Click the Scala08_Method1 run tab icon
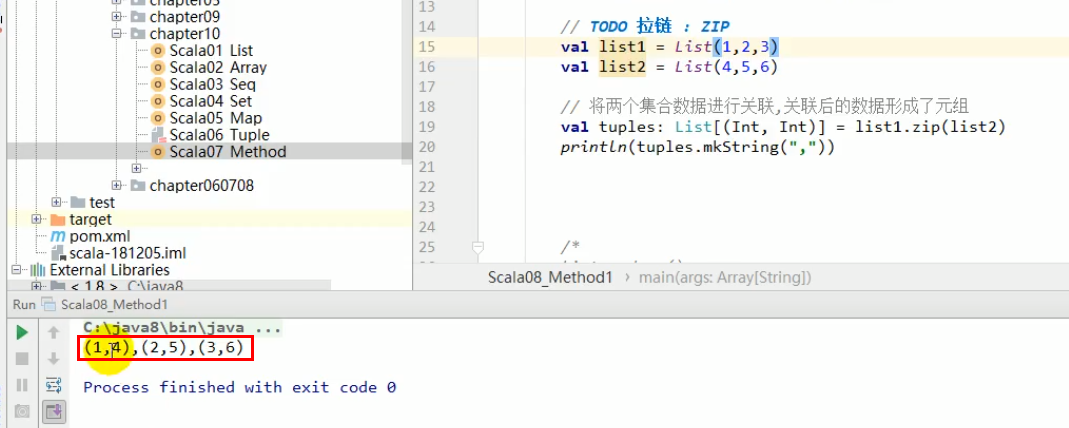 [48, 305]
